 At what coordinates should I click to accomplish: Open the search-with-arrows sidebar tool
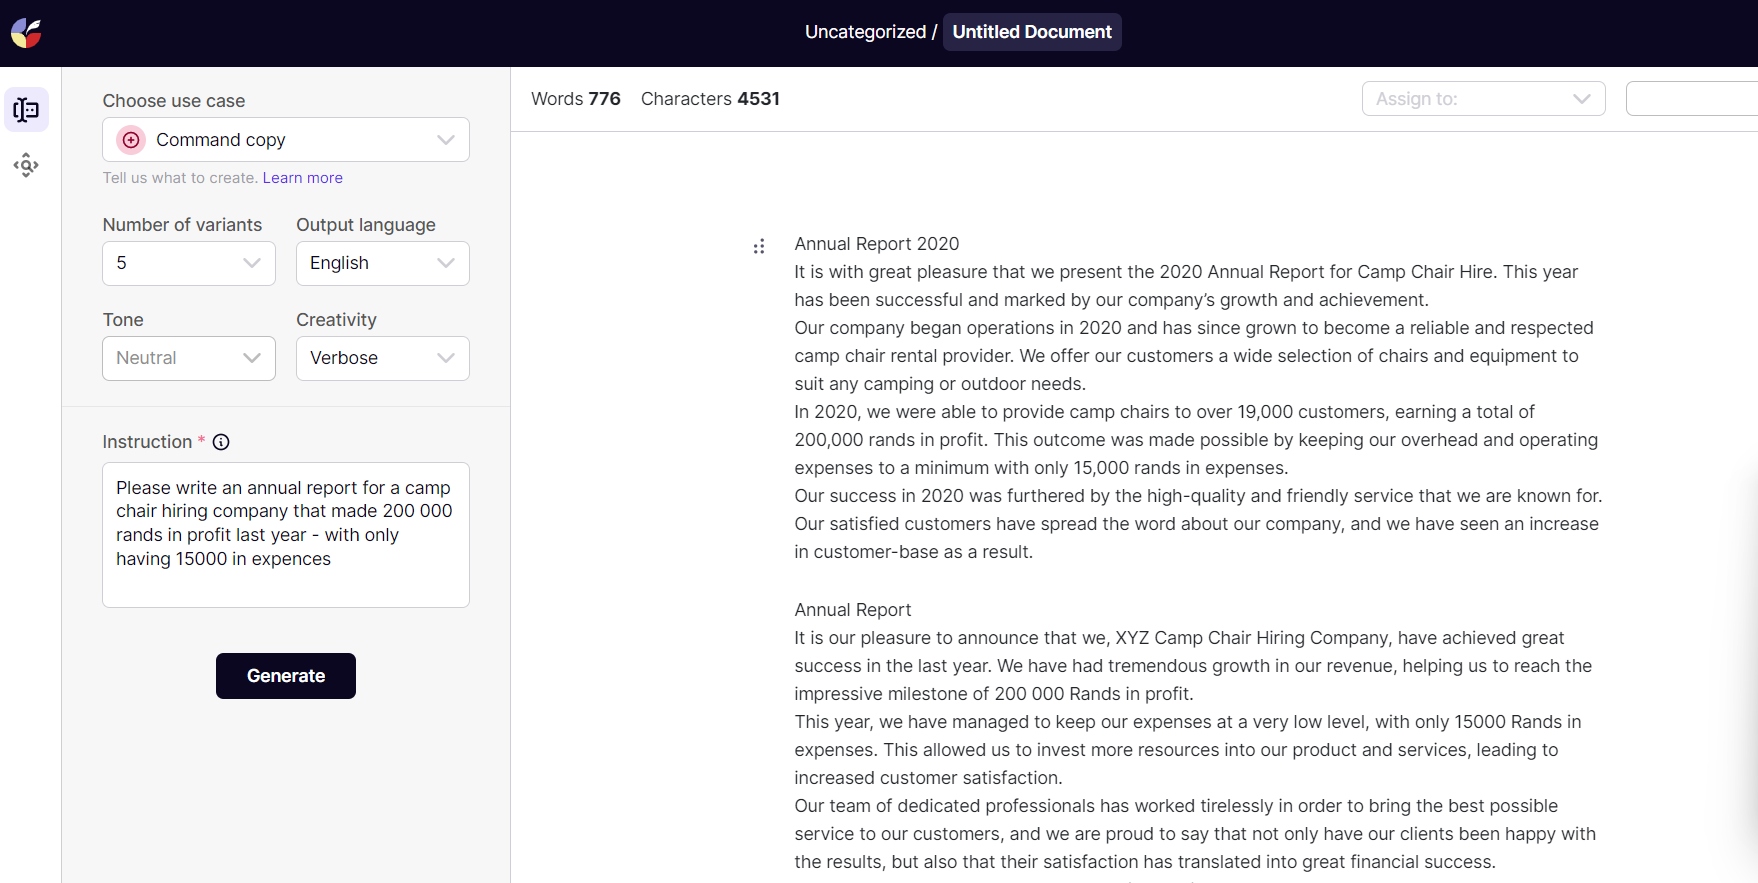[x=26, y=165]
